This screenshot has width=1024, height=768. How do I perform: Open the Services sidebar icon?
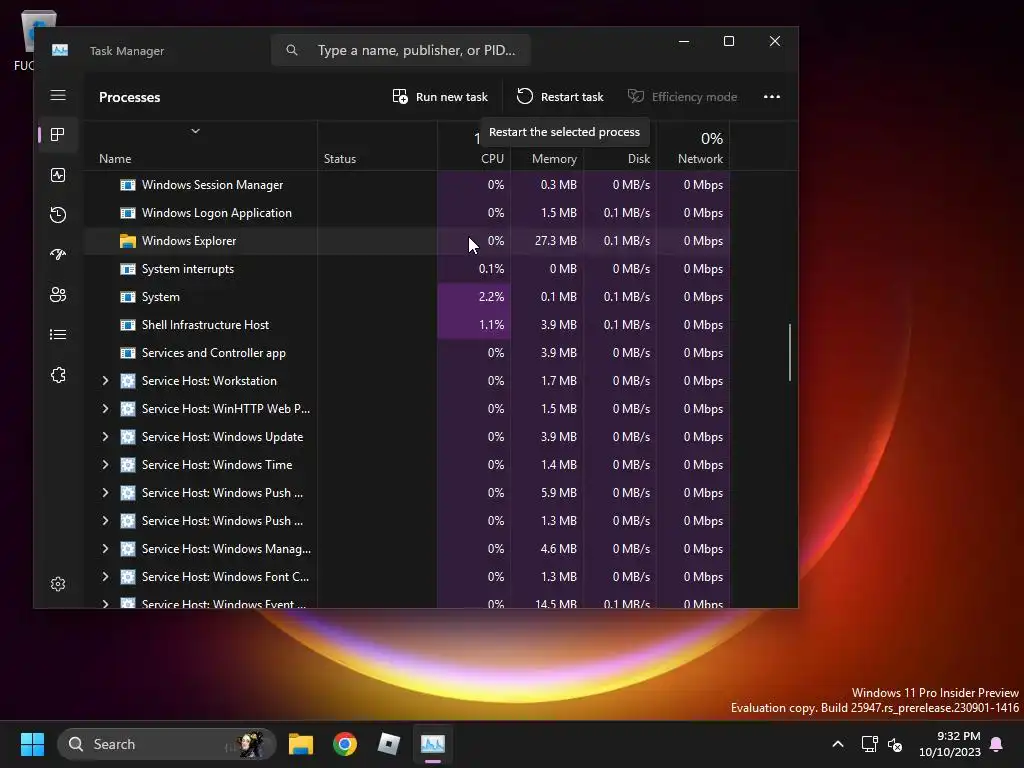(x=58, y=375)
